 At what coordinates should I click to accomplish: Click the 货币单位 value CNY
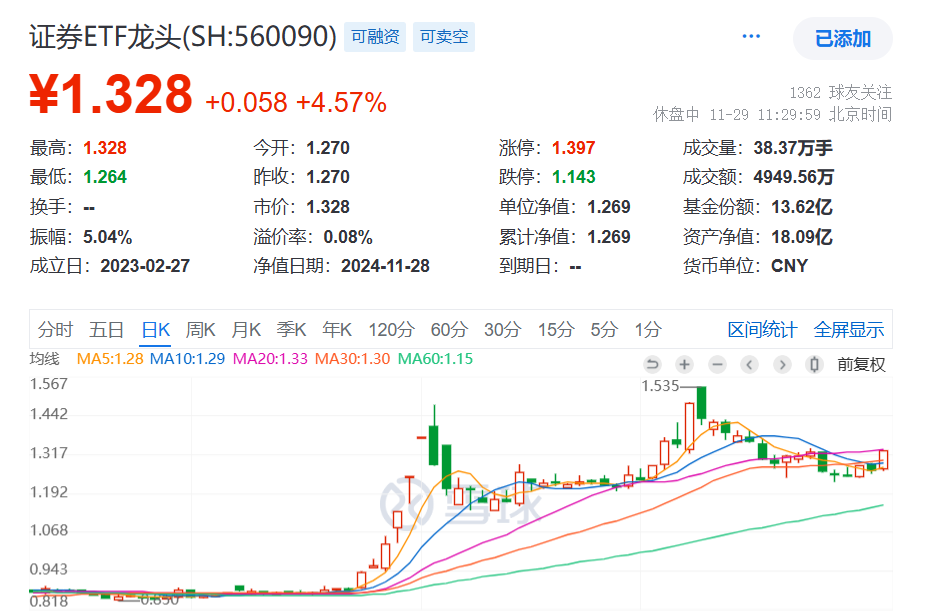[790, 266]
